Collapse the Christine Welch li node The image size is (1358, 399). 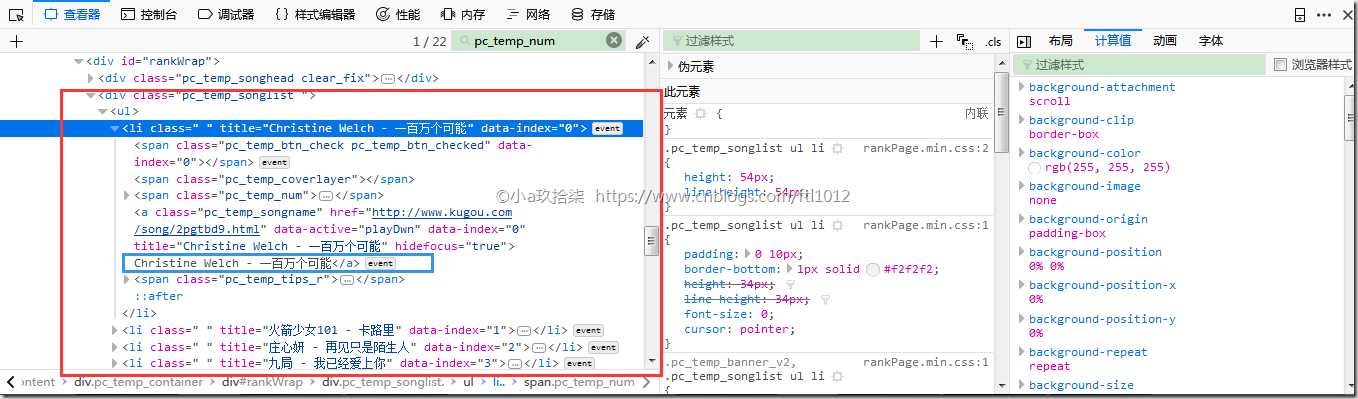pos(115,129)
